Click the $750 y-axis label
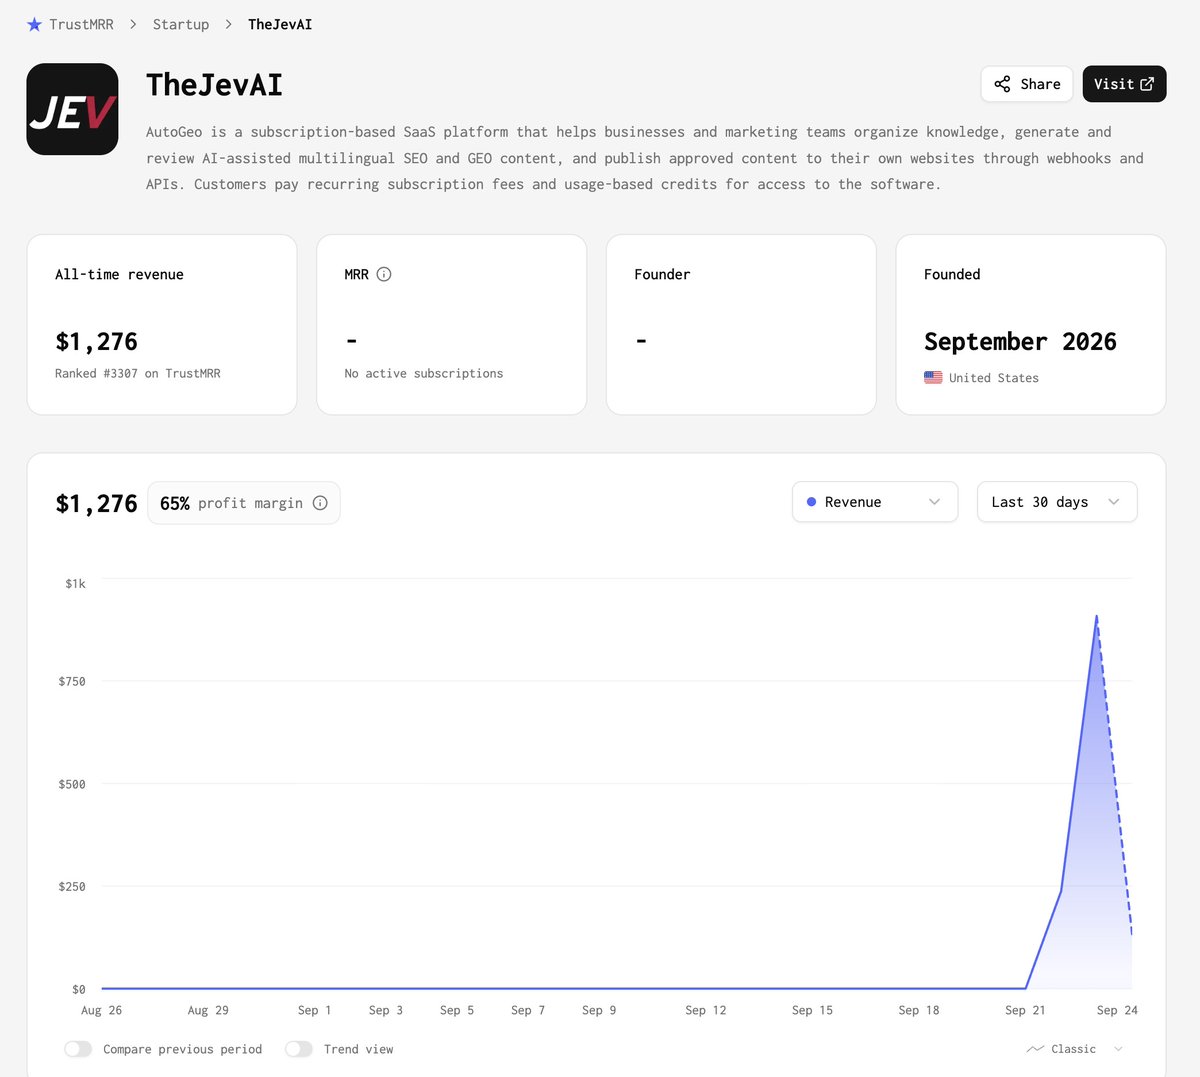The image size is (1200, 1077). 72,681
